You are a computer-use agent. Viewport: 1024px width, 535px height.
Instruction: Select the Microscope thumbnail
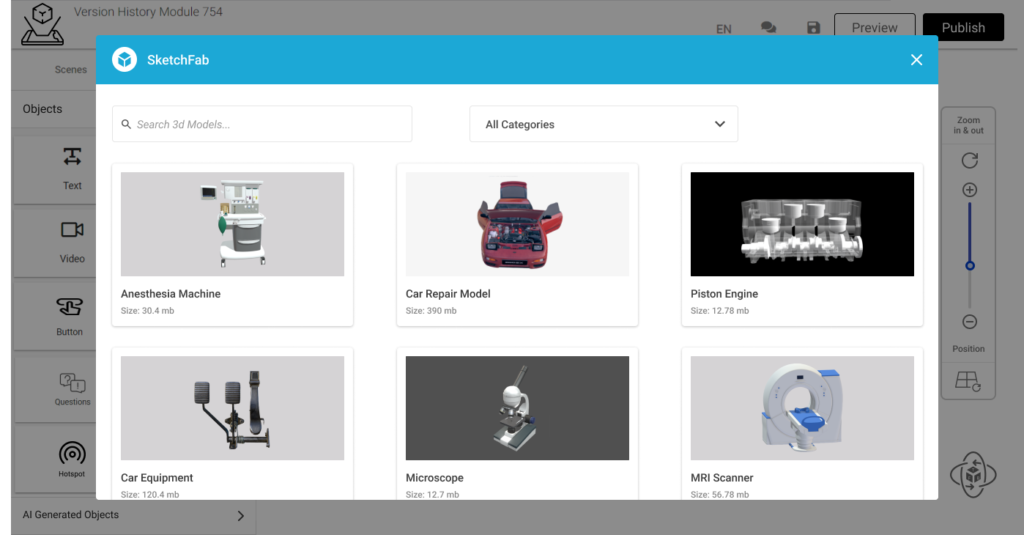tap(517, 408)
